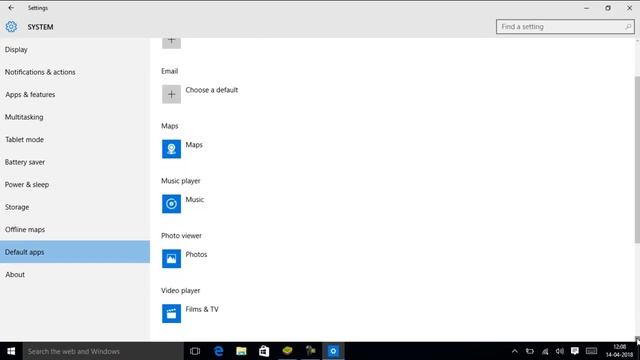Screen dimensions: 640x360
Task: Click the volume icon in the system tray
Action: click(560, 351)
